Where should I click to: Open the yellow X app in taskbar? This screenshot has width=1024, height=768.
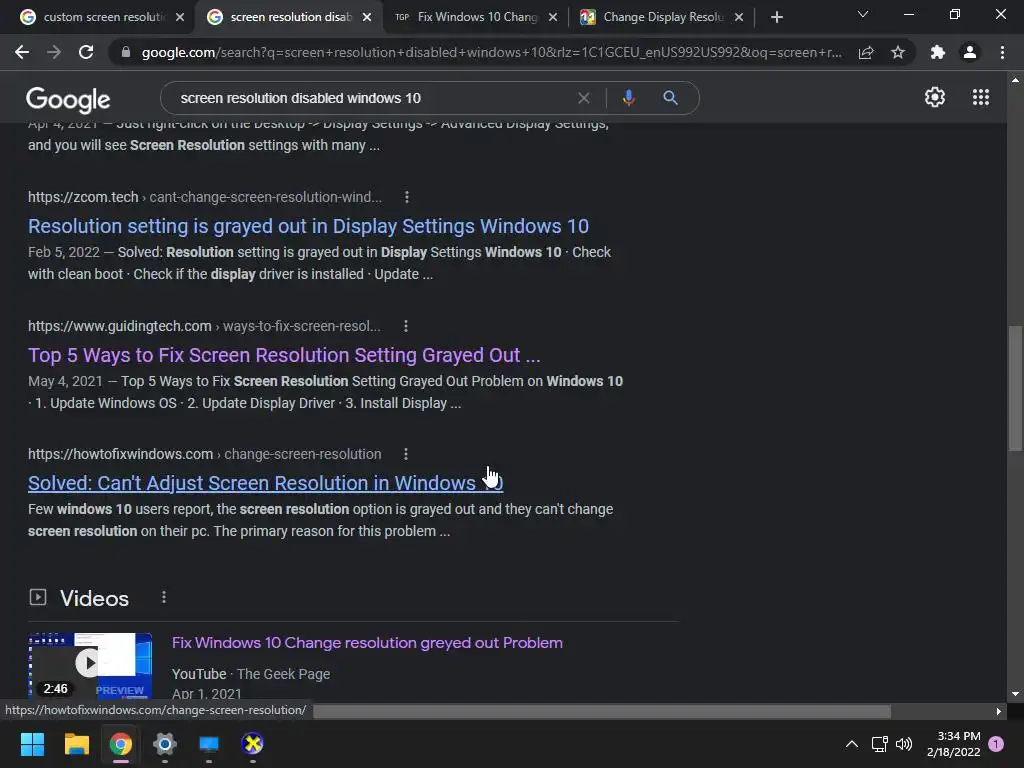(x=253, y=744)
